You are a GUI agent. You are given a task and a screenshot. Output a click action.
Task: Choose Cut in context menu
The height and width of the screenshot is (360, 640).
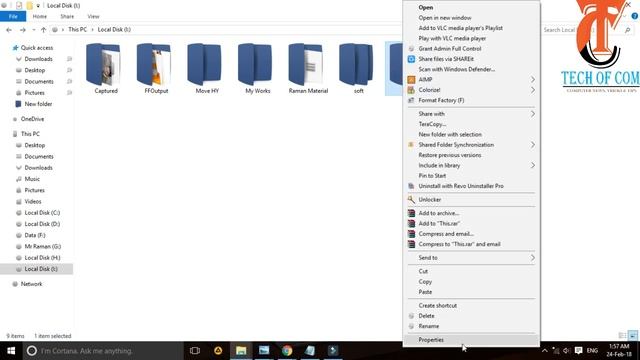click(x=471, y=271)
